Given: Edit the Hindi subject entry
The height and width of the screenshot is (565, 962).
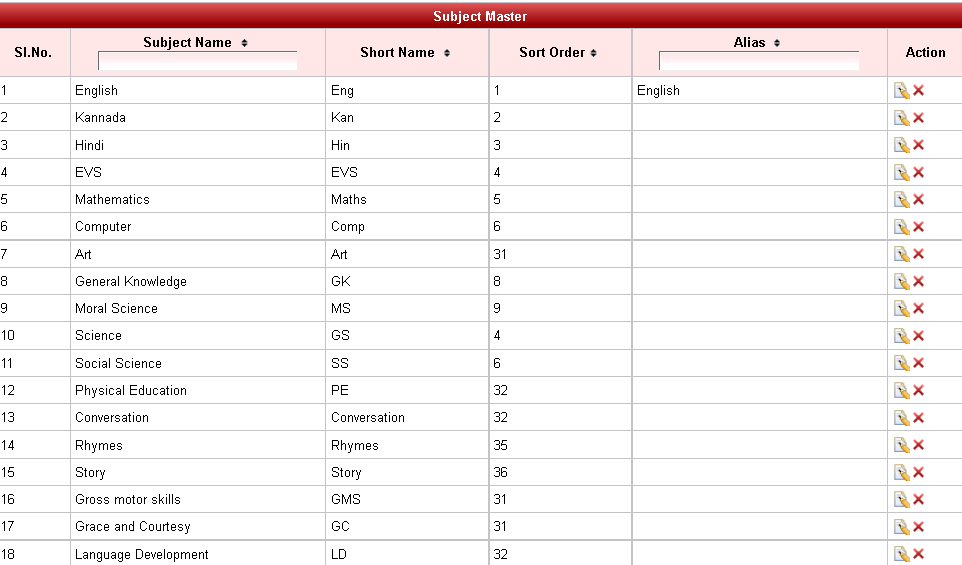Looking at the screenshot, I should [901, 145].
